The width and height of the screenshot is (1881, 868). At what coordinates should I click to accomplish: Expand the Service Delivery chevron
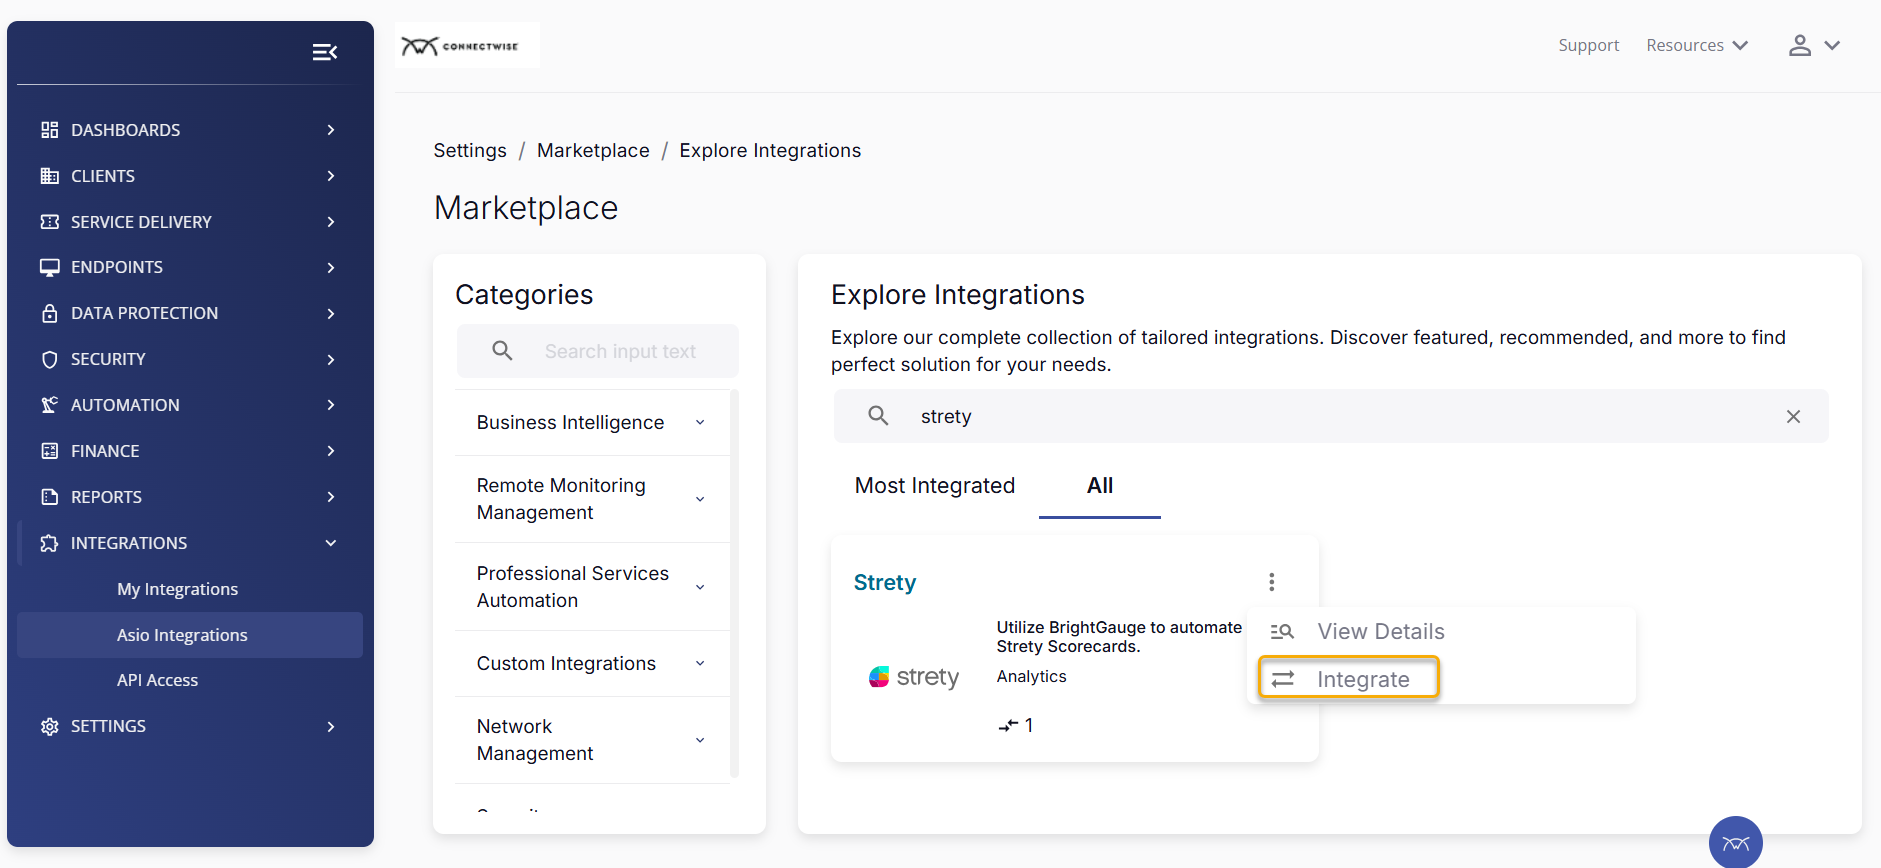[x=331, y=222]
